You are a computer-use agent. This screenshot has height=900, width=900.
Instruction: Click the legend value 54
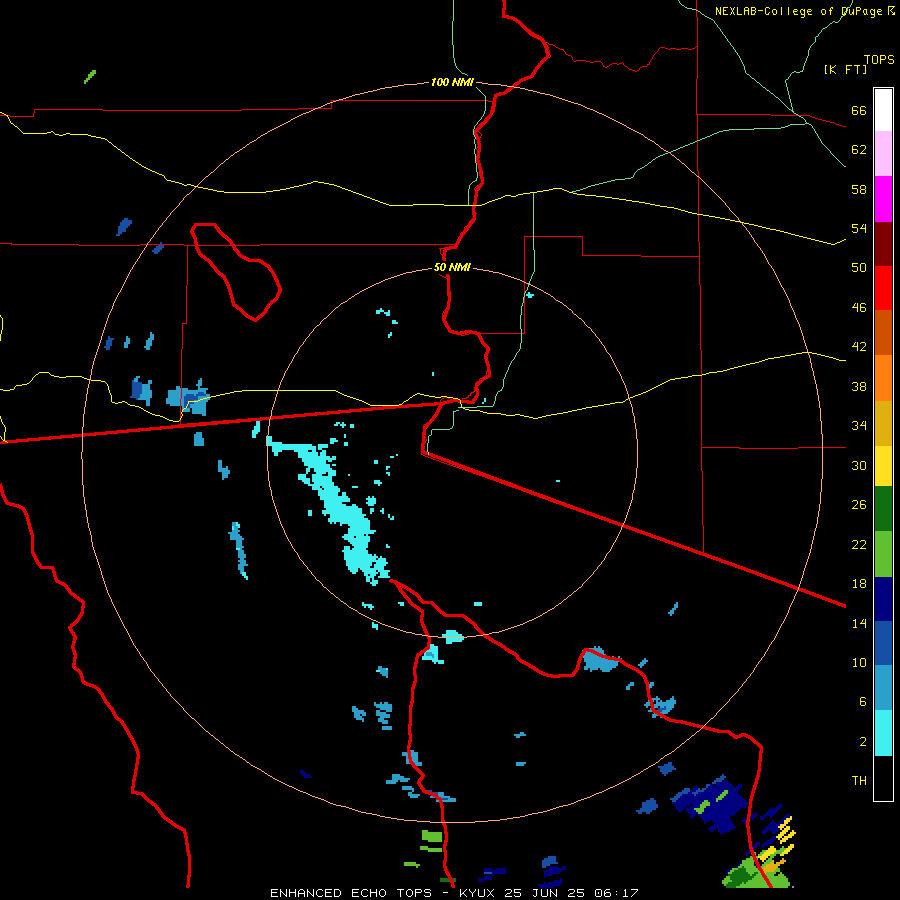(x=859, y=228)
